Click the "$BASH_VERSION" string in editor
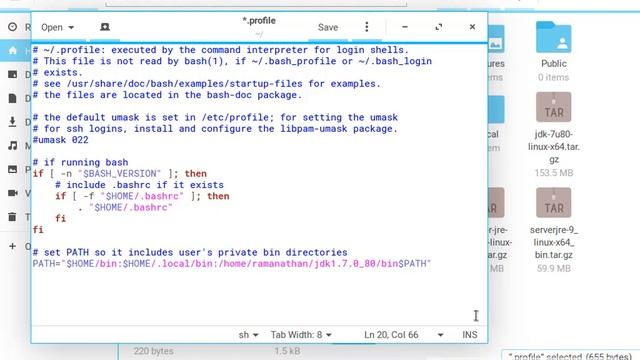Screen dimensions: 640x360 coord(119,173)
